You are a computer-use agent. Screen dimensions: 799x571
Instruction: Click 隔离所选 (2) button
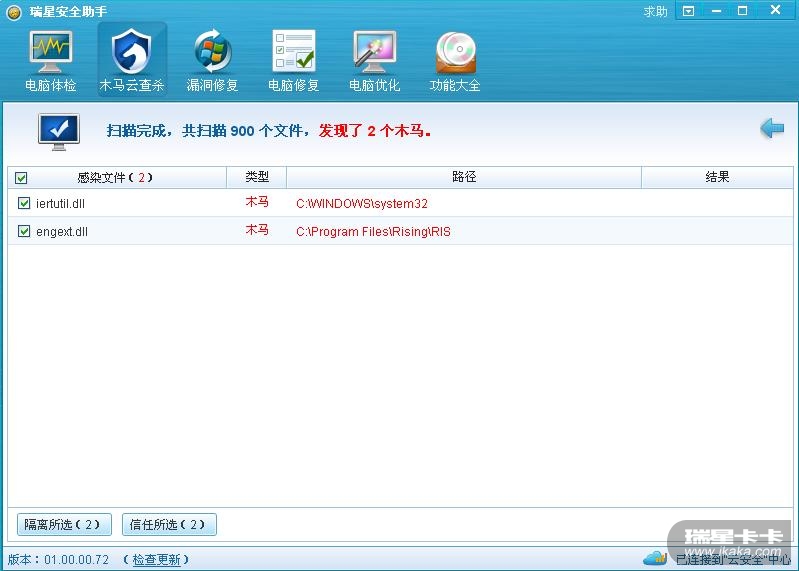click(64, 524)
